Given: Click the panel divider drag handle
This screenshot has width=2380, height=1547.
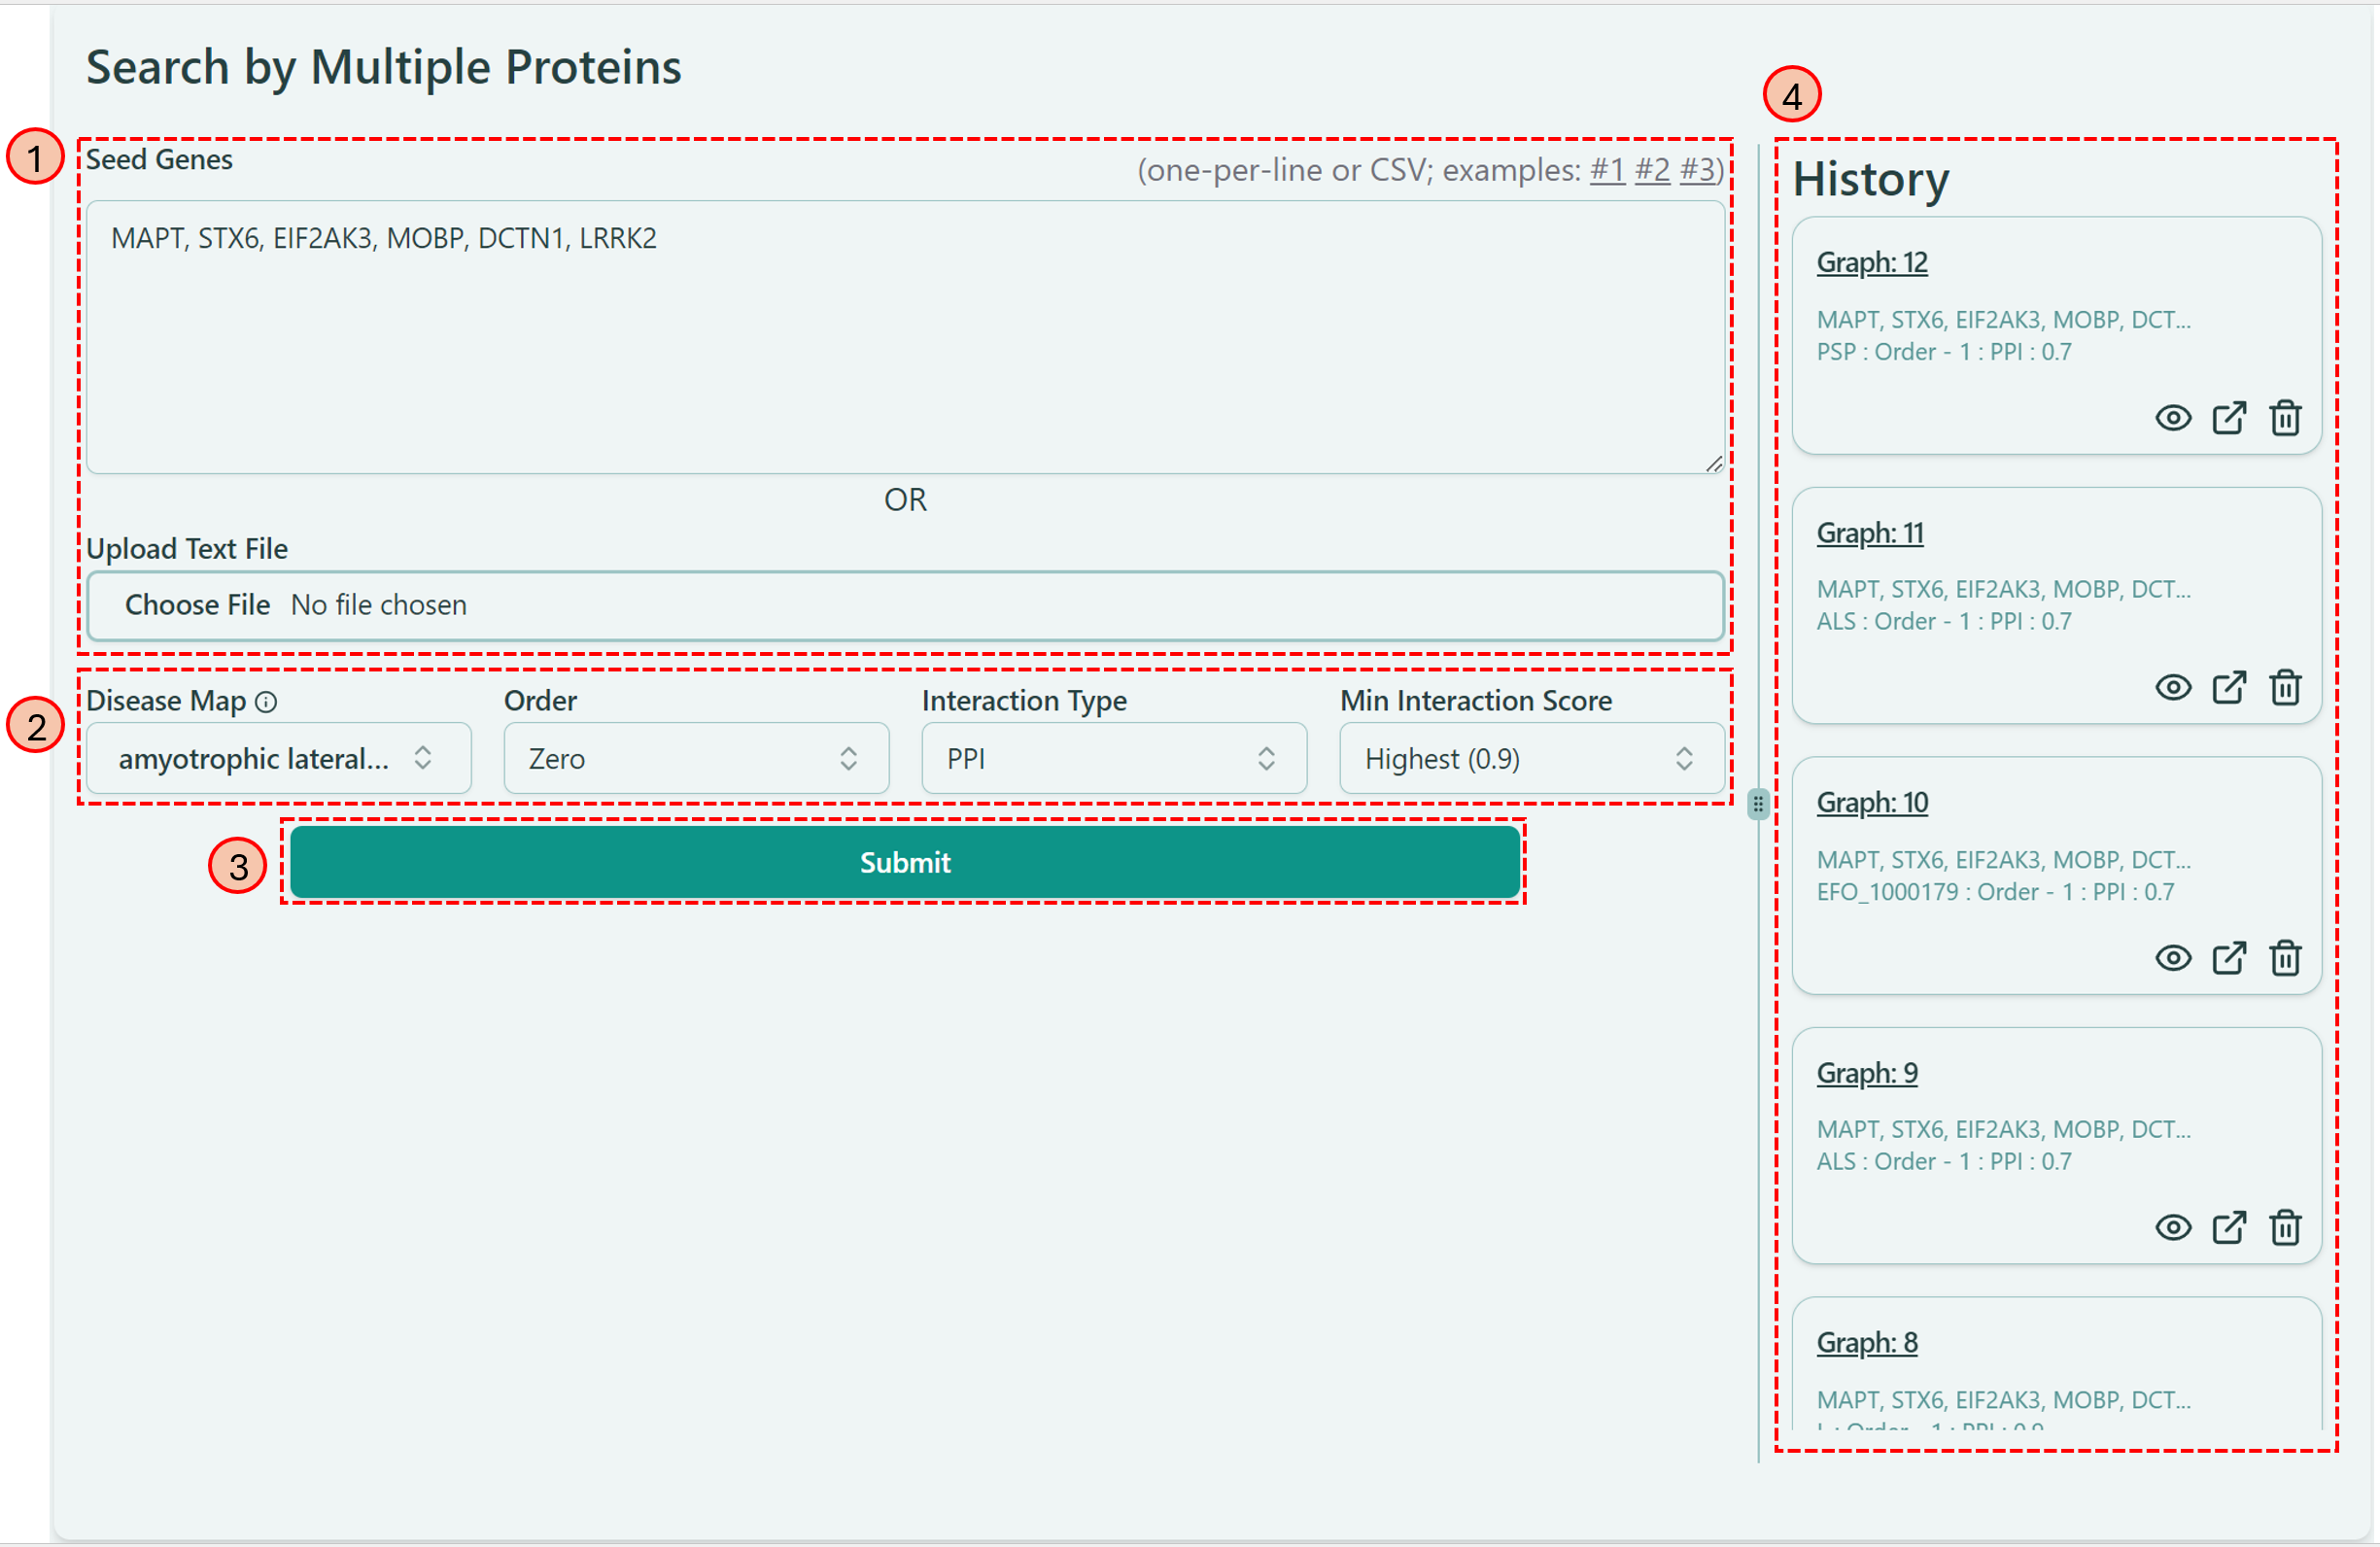Looking at the screenshot, I should [1758, 804].
